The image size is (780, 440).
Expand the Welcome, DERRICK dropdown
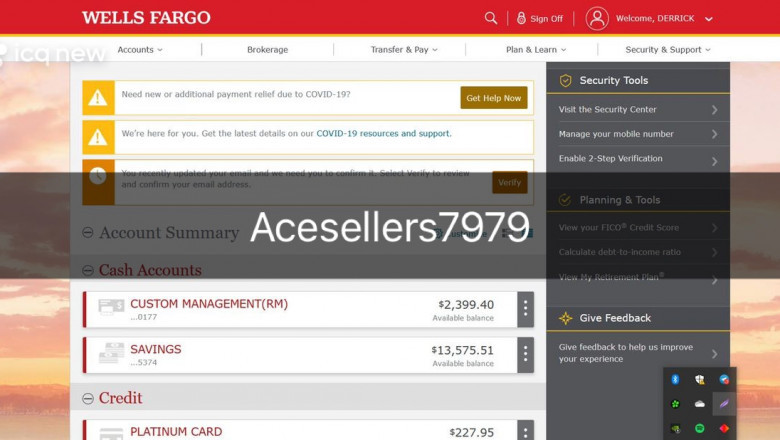pos(708,19)
